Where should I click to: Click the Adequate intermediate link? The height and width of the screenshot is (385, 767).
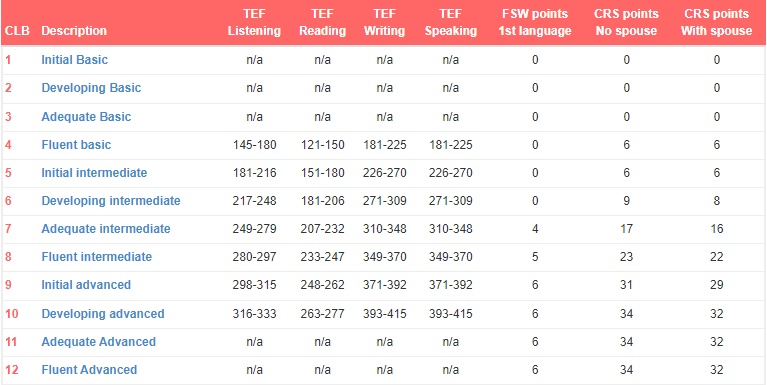[x=106, y=228]
